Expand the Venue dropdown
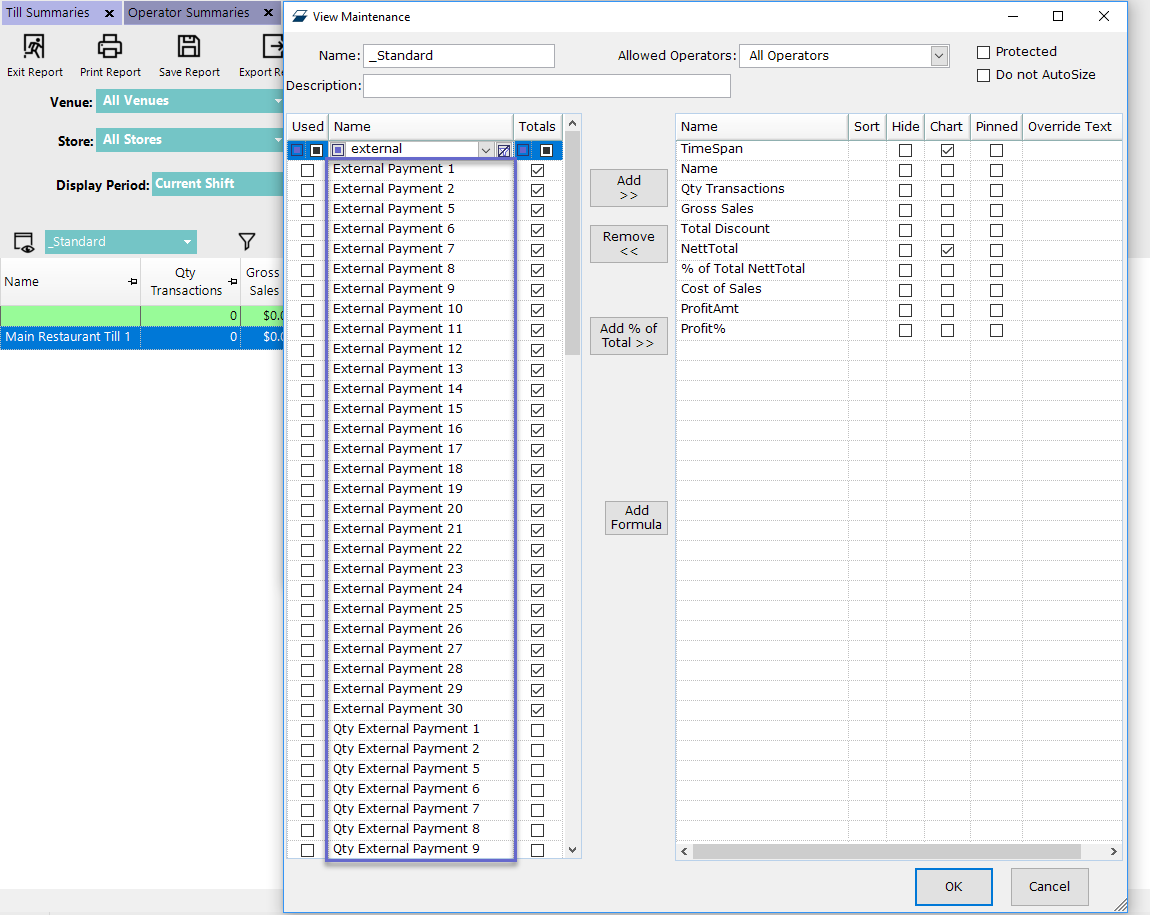Image resolution: width=1150 pixels, height=915 pixels. point(277,101)
